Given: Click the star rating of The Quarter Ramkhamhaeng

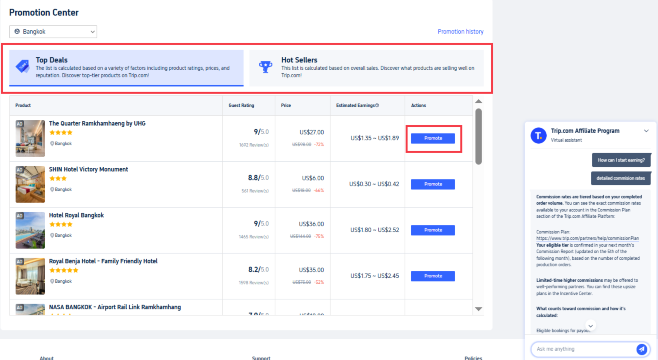Looking at the screenshot, I should pos(61,133).
